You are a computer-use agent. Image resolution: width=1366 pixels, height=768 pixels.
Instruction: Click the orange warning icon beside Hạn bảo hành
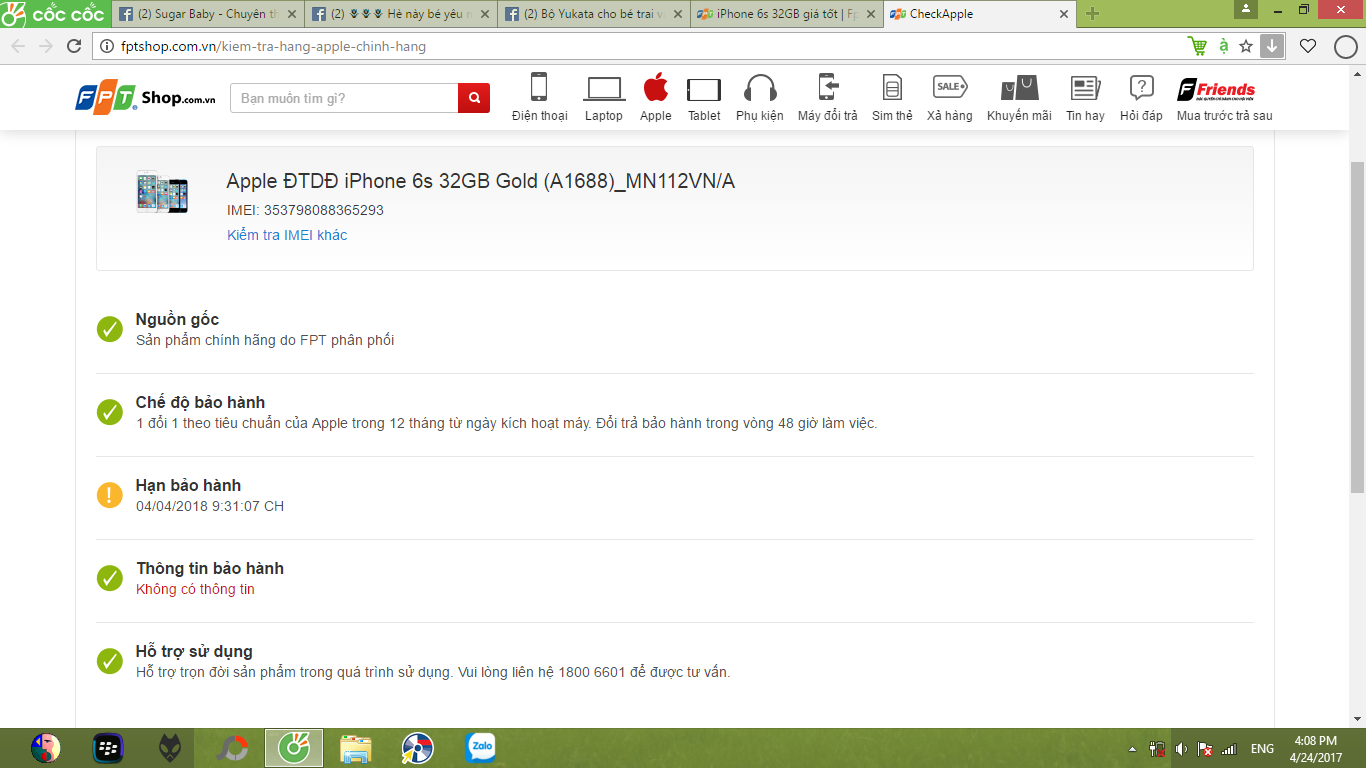(x=110, y=494)
